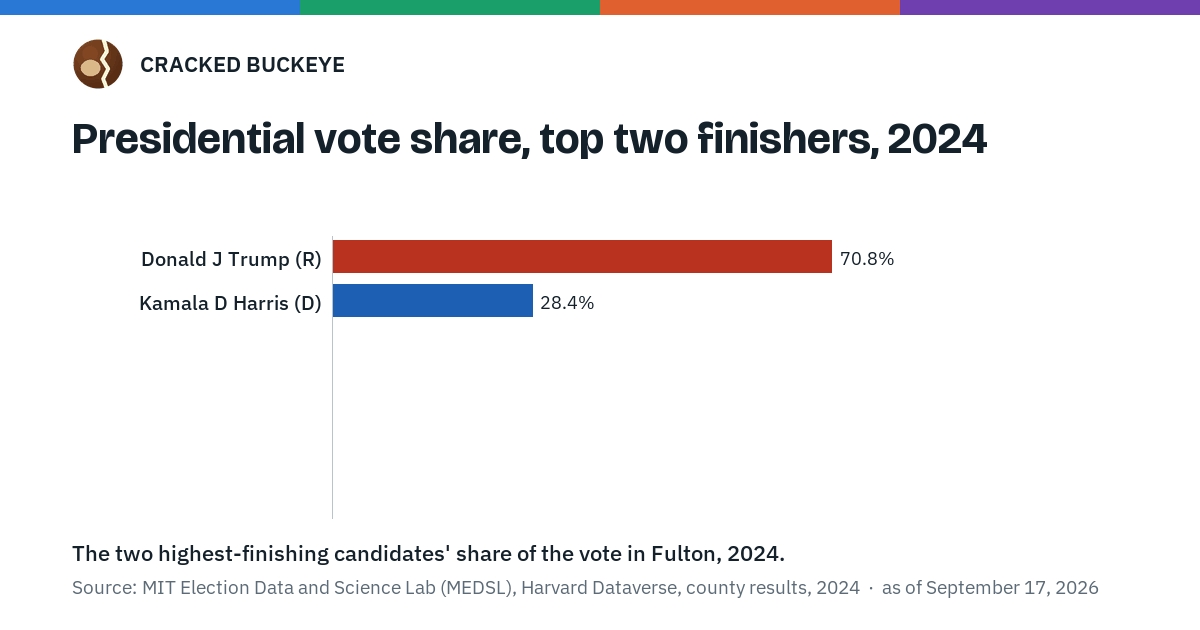The image size is (1200, 630).
Task: Click the vertical chart axis line
Action: click(332, 377)
